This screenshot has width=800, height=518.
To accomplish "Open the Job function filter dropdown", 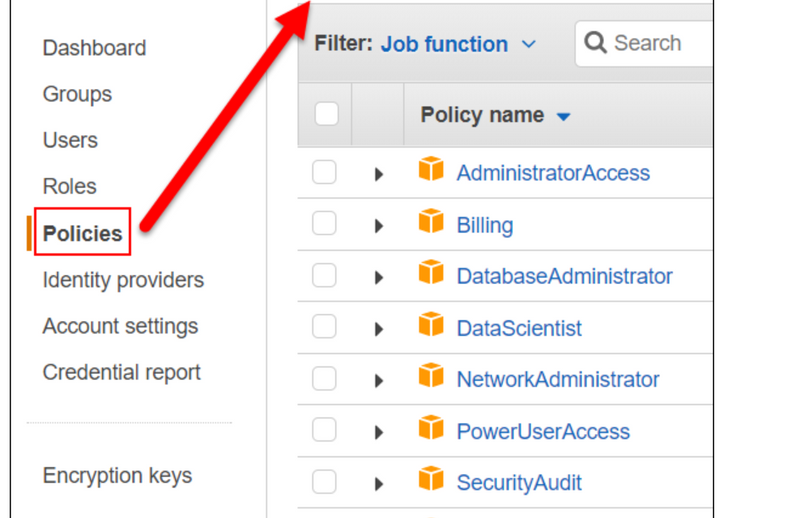I will tap(458, 44).
